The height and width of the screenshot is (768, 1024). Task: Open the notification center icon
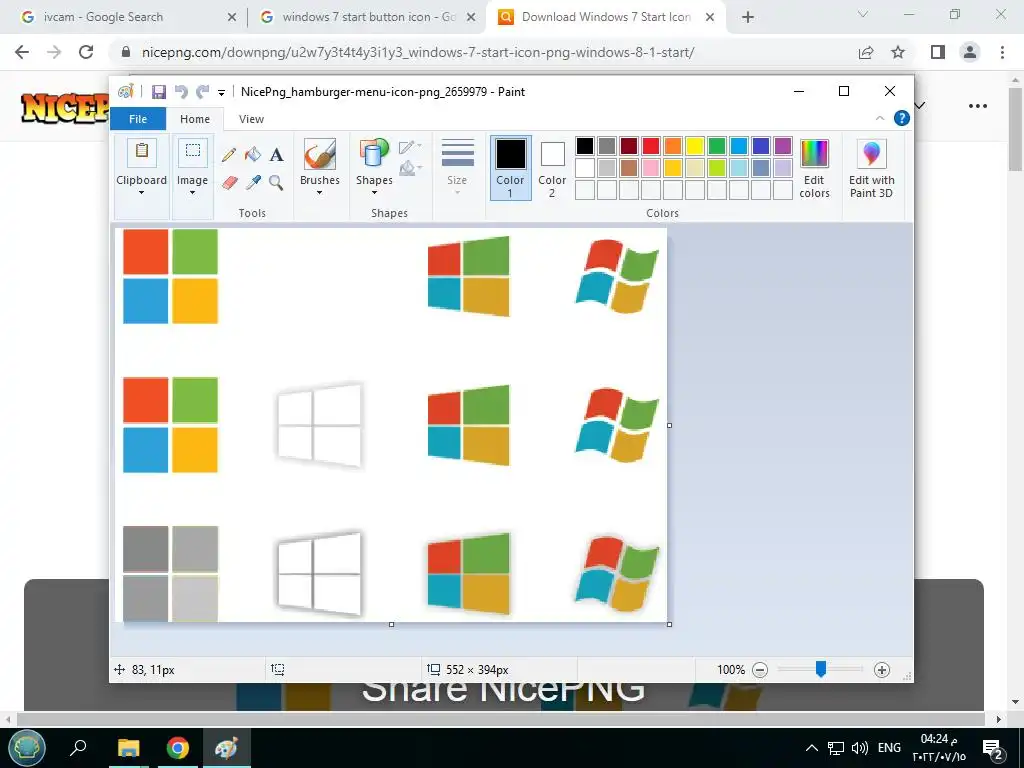click(993, 750)
